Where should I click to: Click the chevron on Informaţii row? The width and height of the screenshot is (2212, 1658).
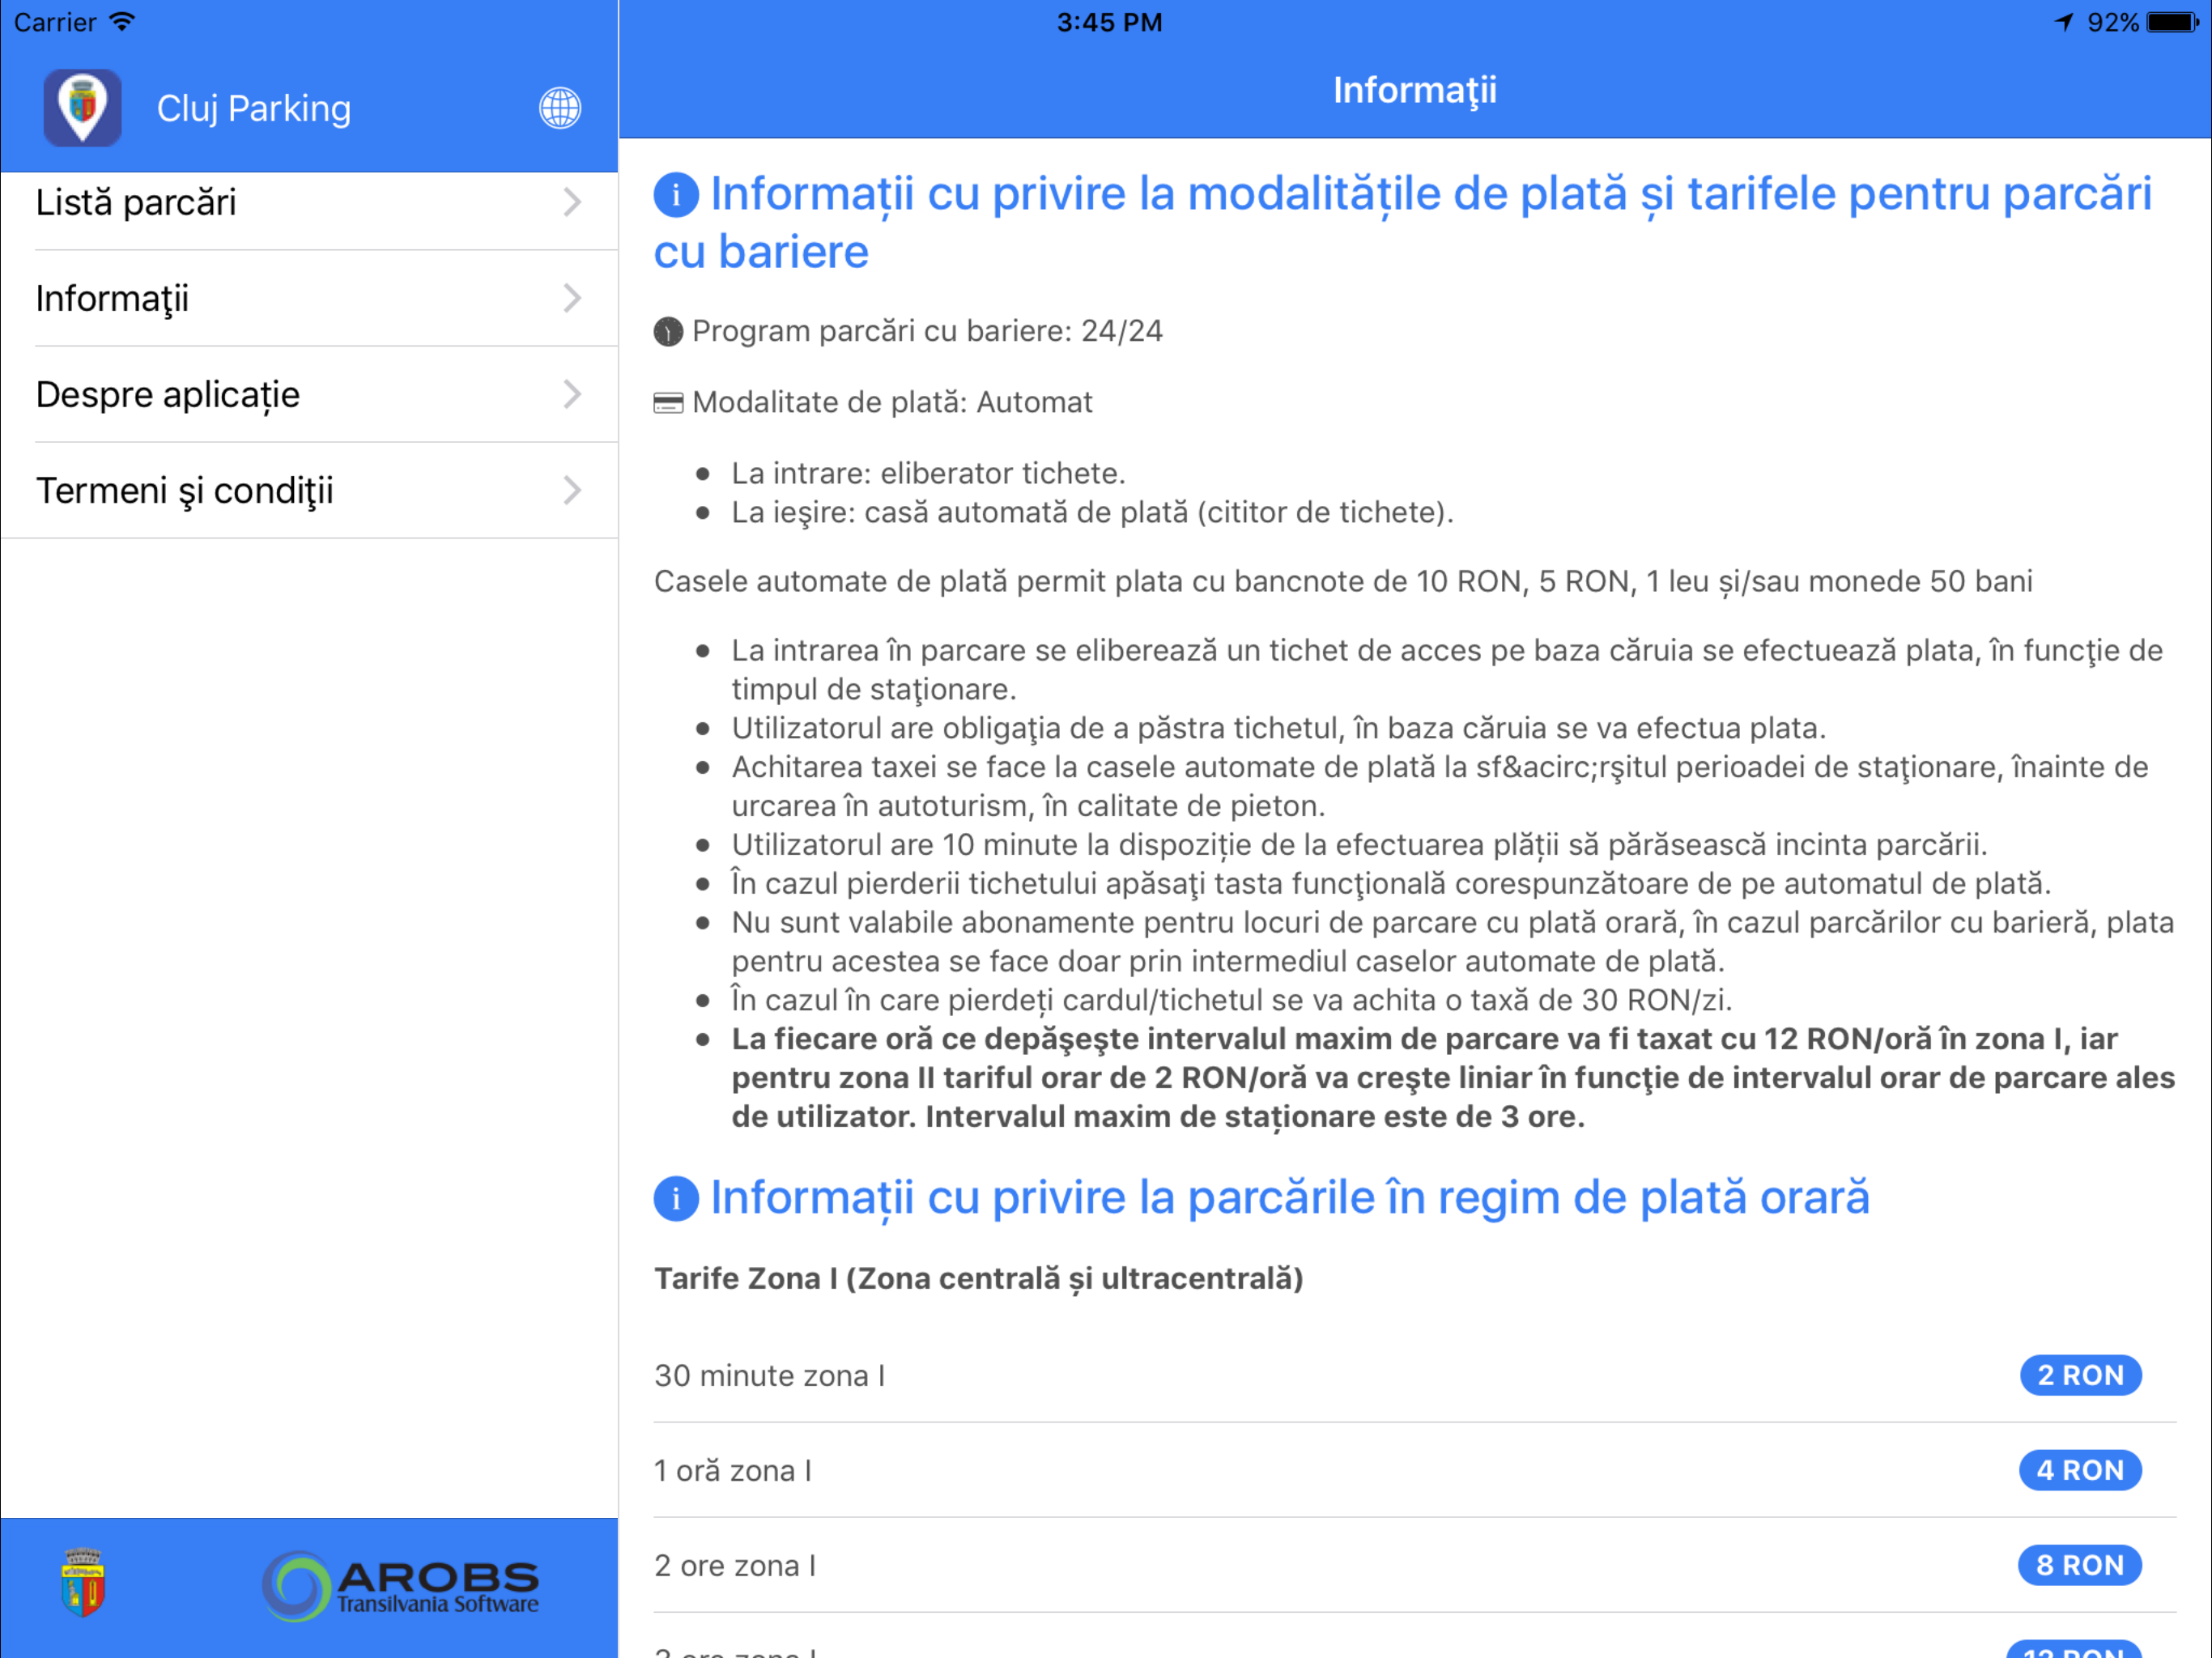pos(572,298)
